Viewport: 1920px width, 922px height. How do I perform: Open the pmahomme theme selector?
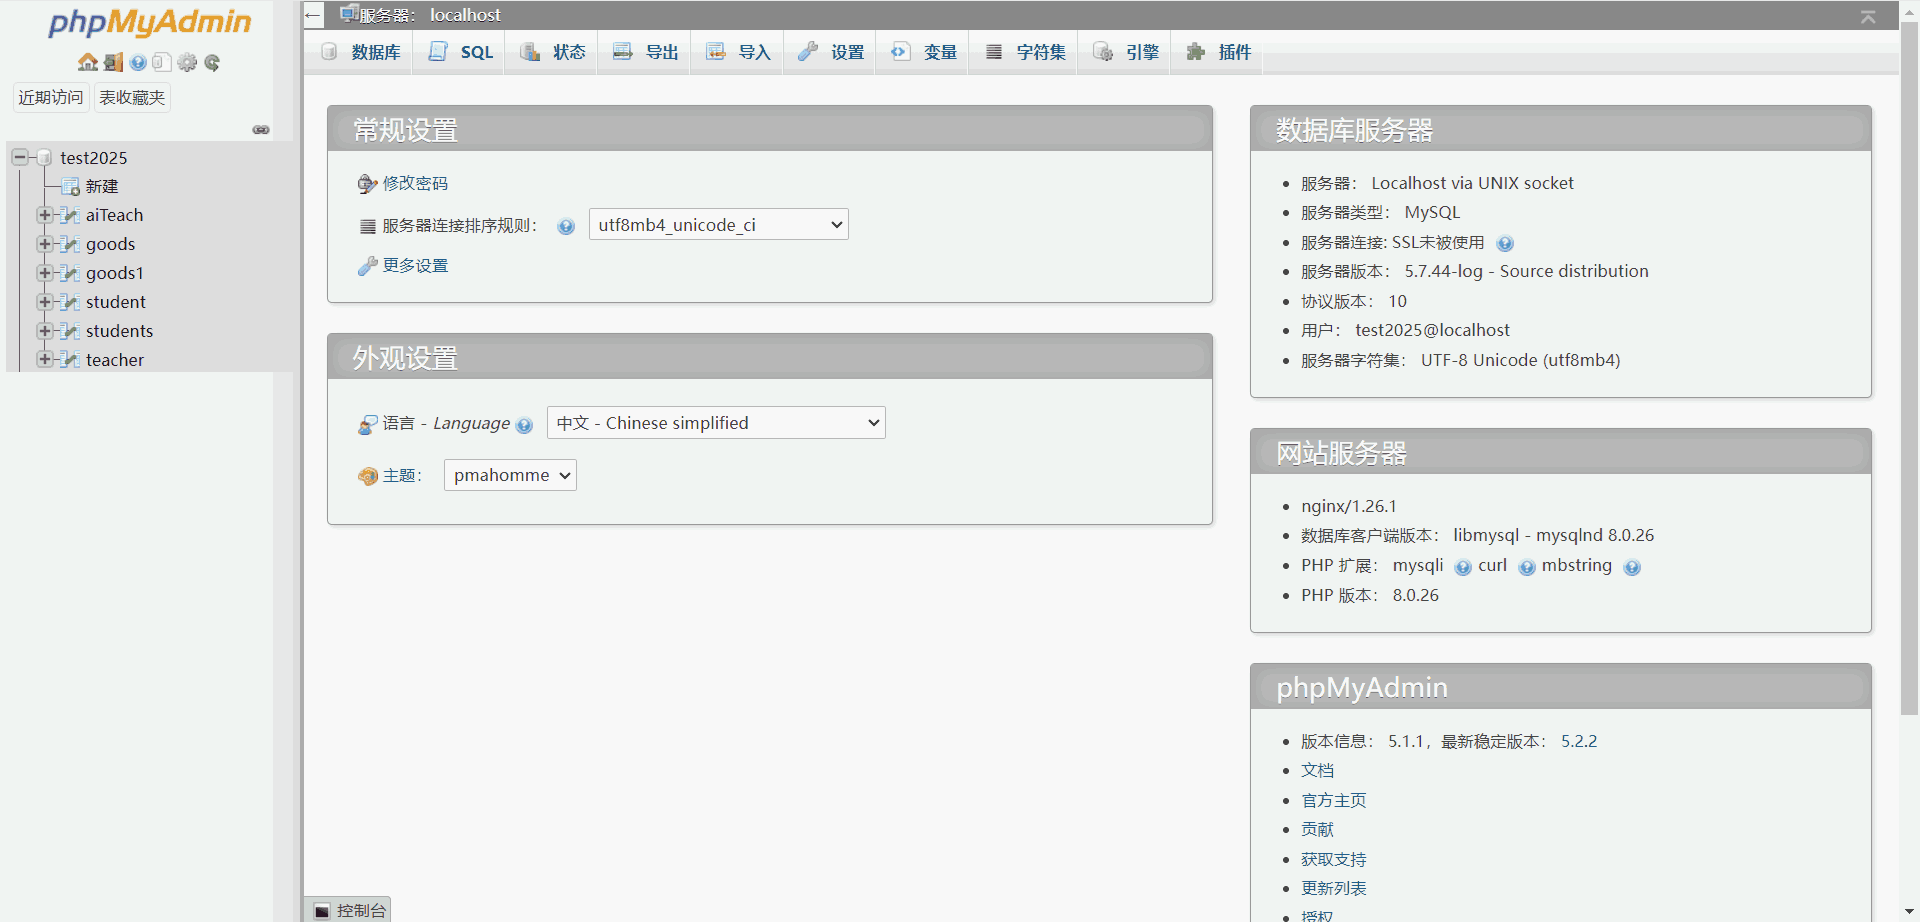[509, 475]
